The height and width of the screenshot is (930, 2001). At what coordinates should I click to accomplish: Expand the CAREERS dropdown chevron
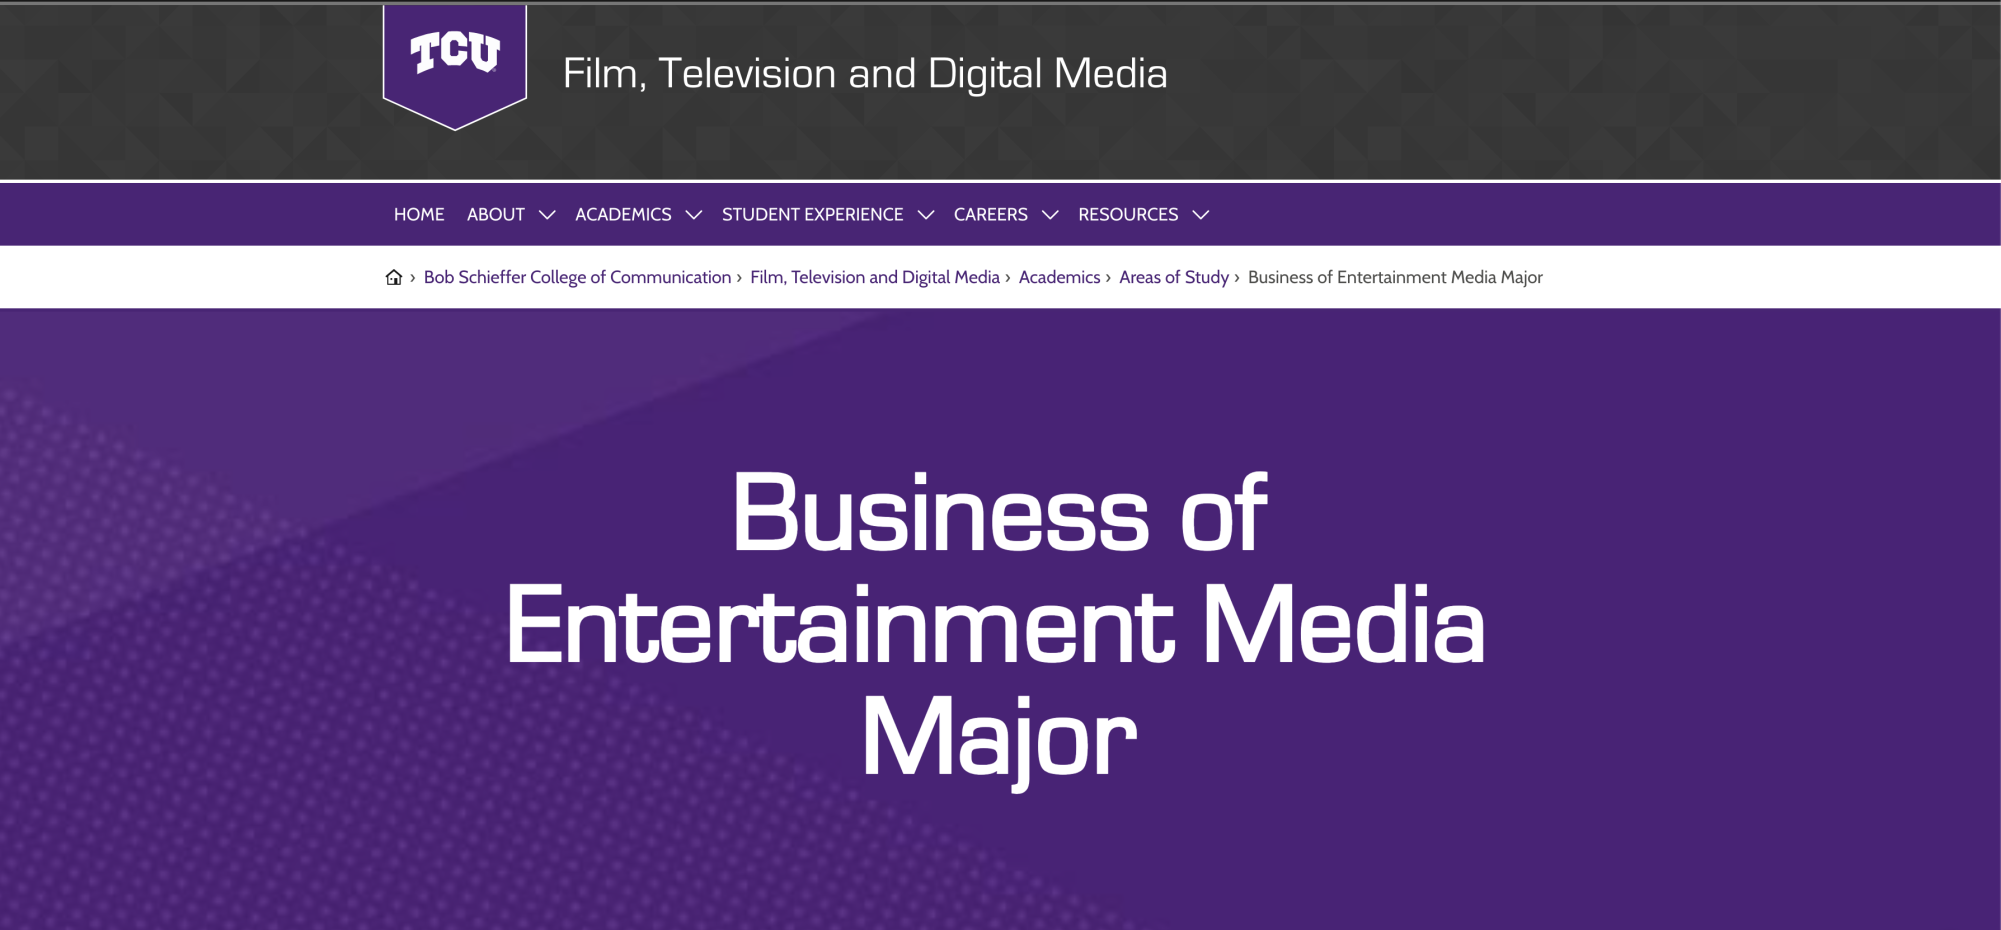pyautogui.click(x=1050, y=214)
